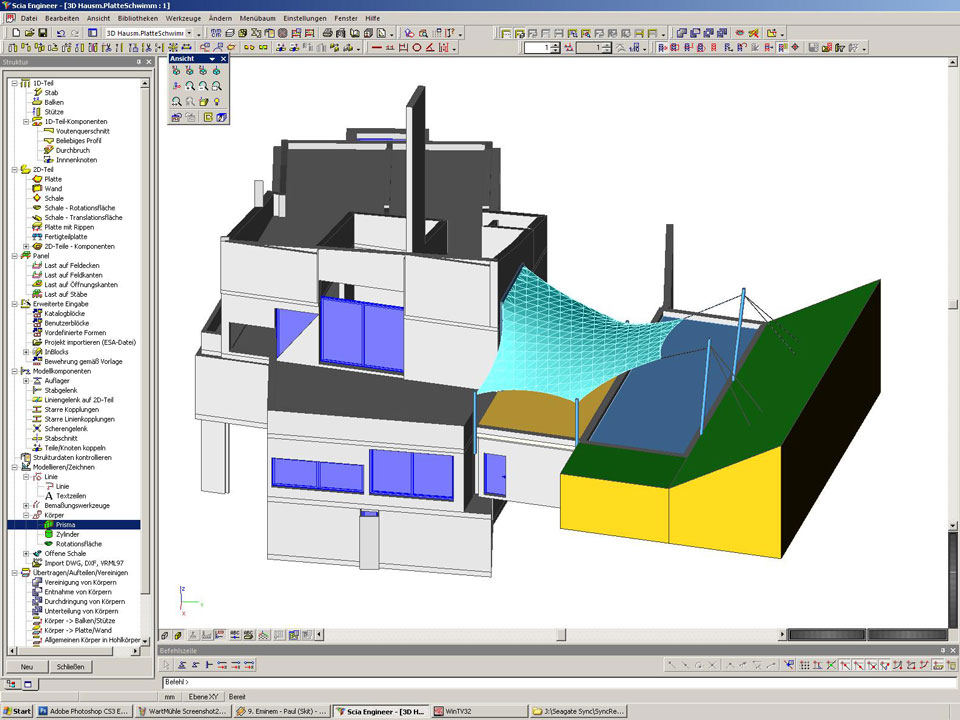The width and height of the screenshot is (960, 720).
Task: Select Zylinder tree item
Action: click(68, 534)
